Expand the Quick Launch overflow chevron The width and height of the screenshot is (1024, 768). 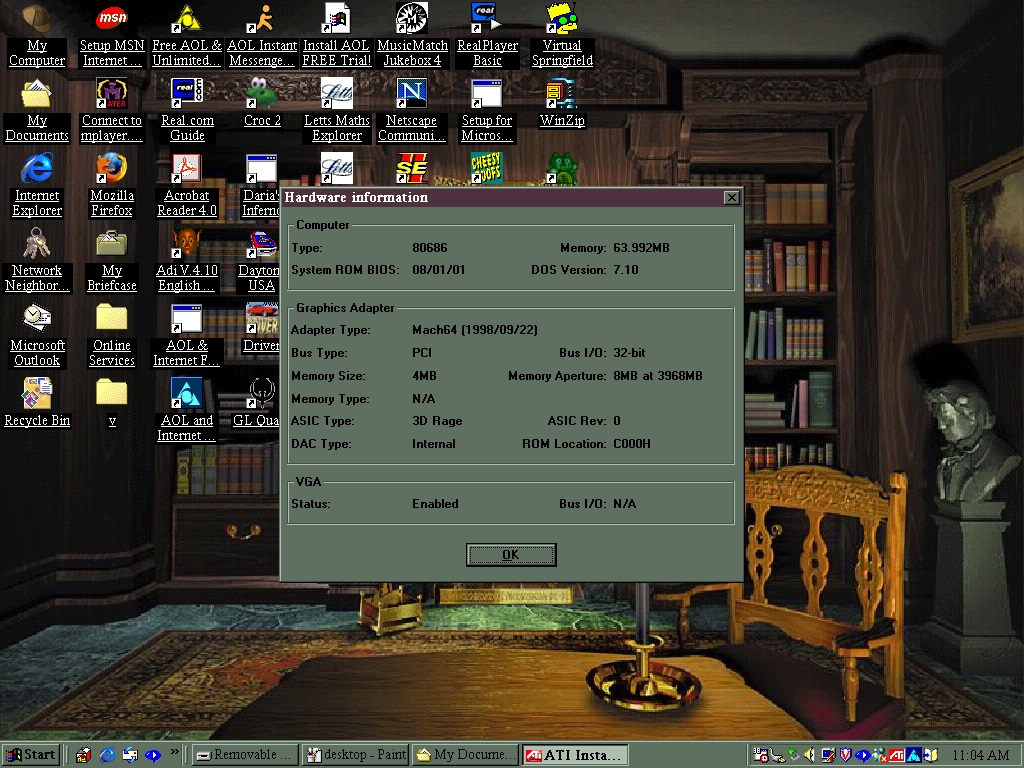click(175, 752)
